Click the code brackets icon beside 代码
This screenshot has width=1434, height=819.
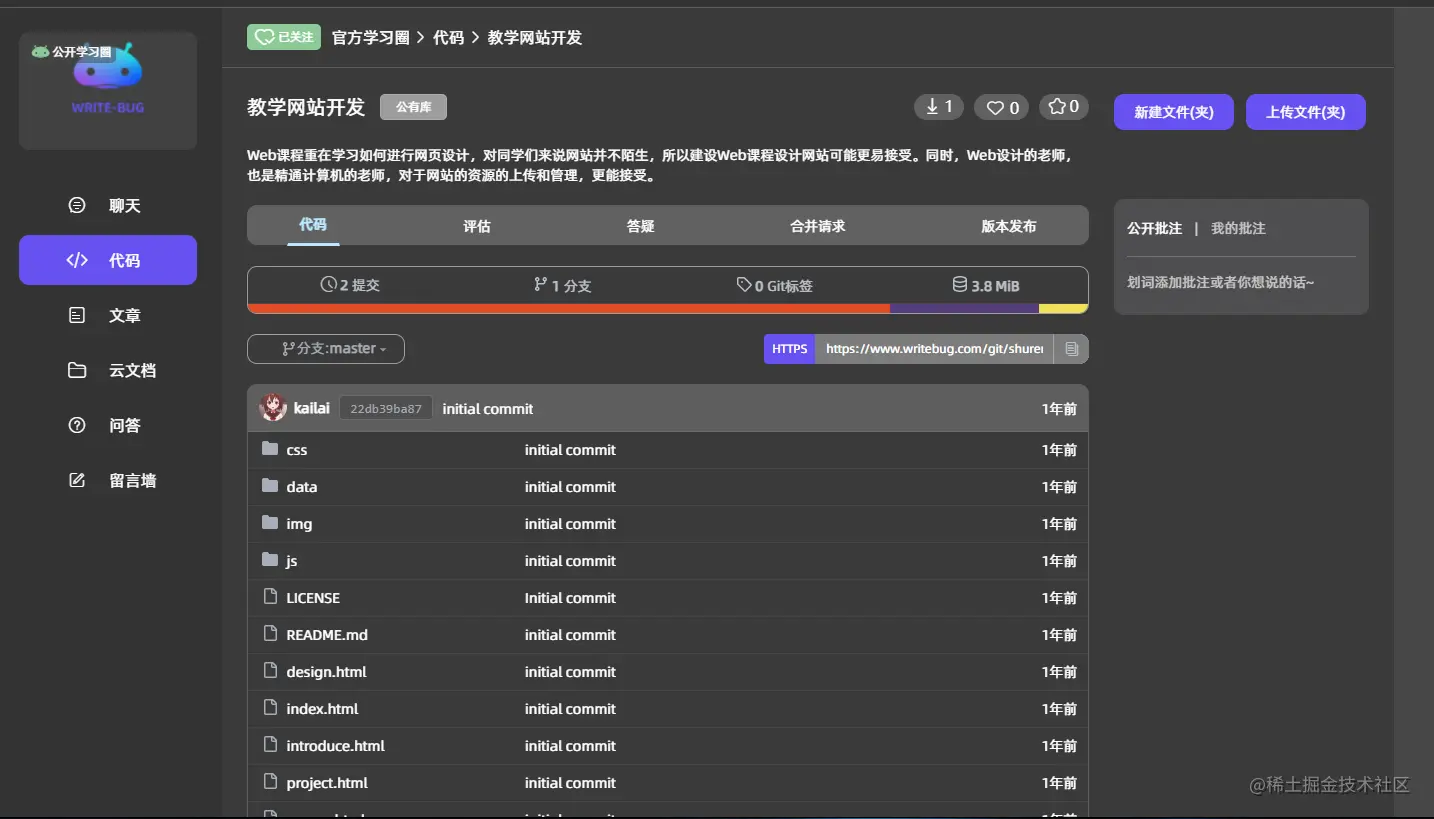coord(77,260)
